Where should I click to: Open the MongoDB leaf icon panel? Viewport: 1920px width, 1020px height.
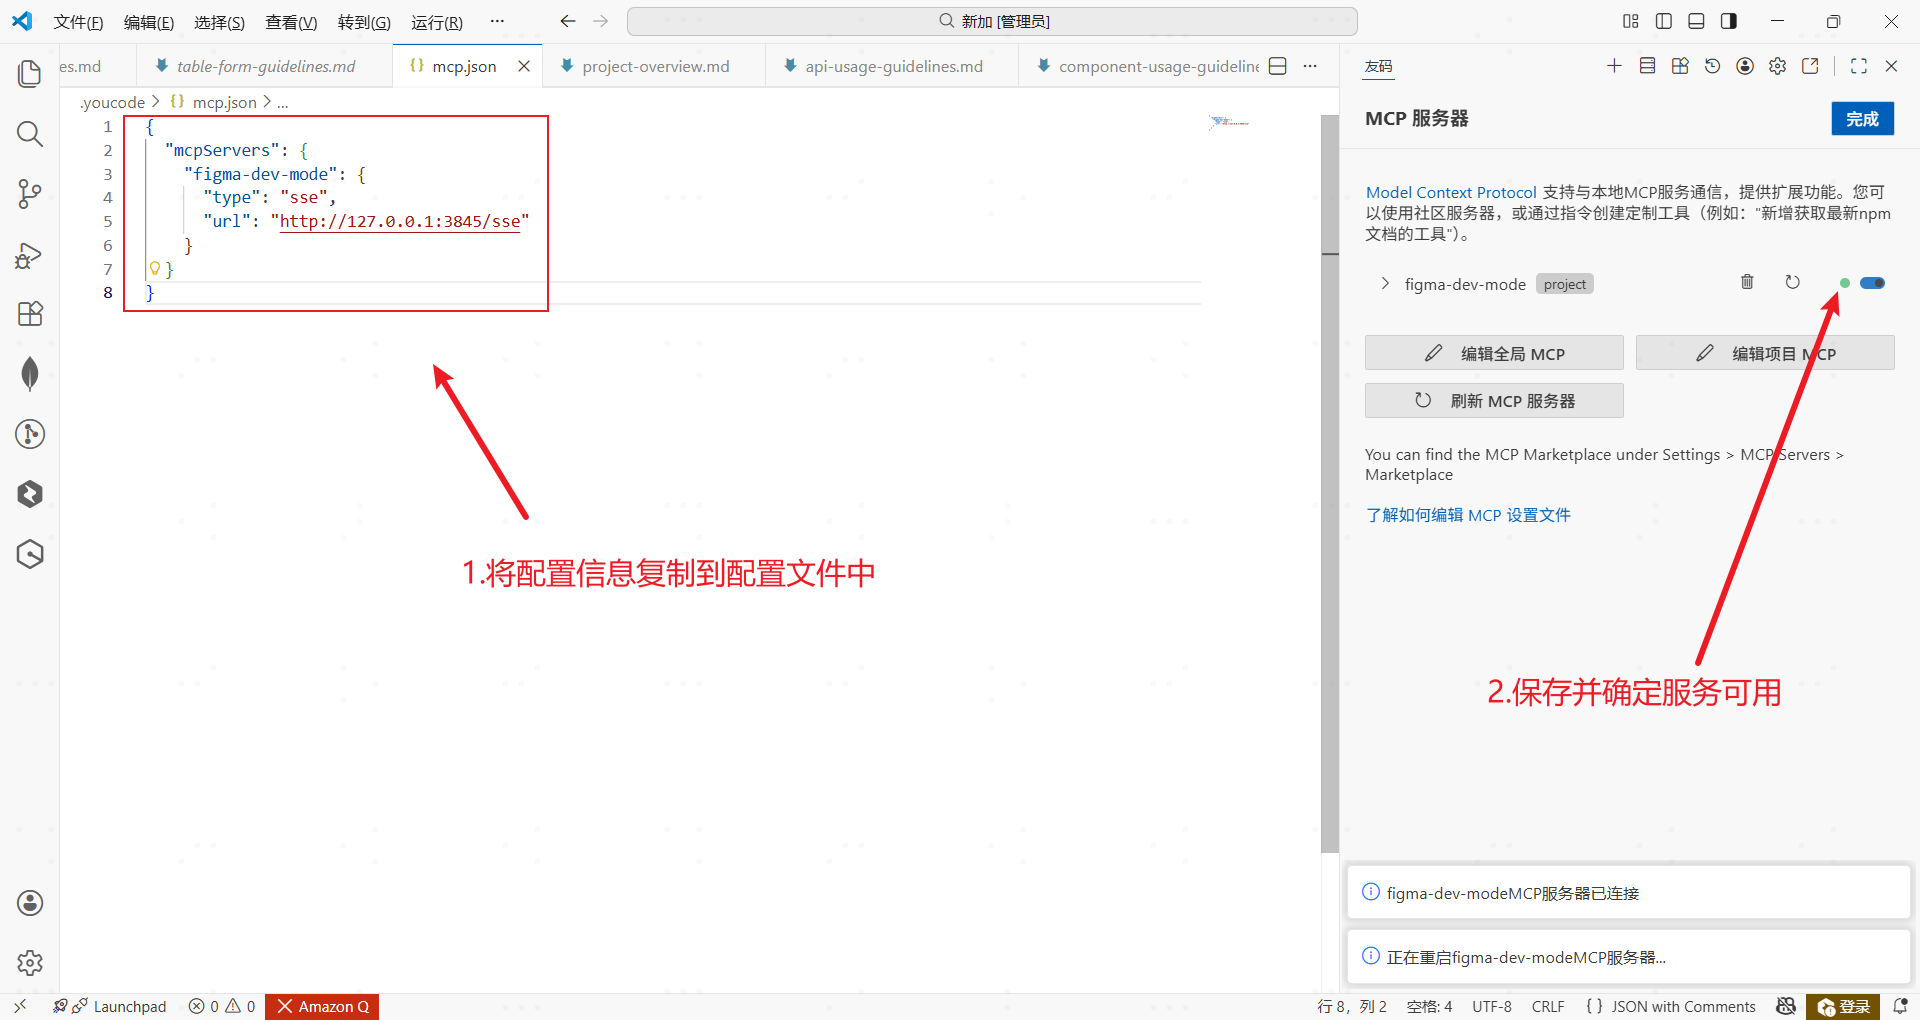pos(30,374)
